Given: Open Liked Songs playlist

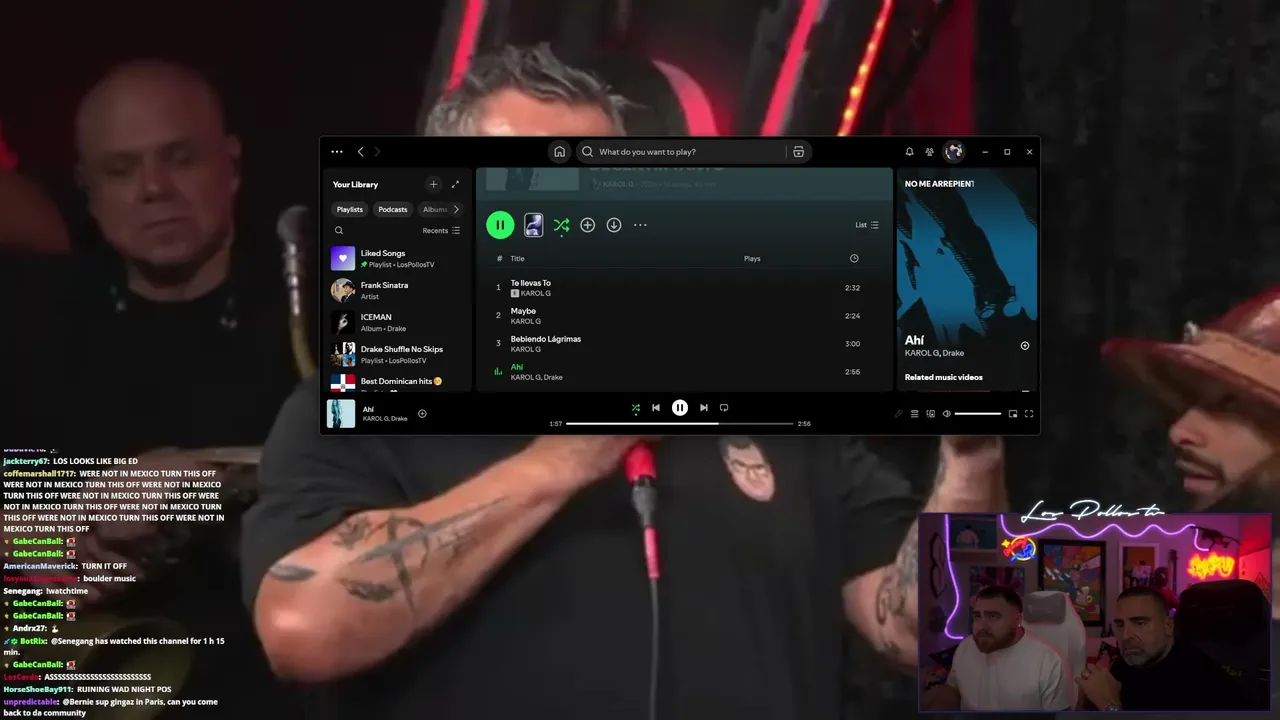Looking at the screenshot, I should click(x=398, y=259).
